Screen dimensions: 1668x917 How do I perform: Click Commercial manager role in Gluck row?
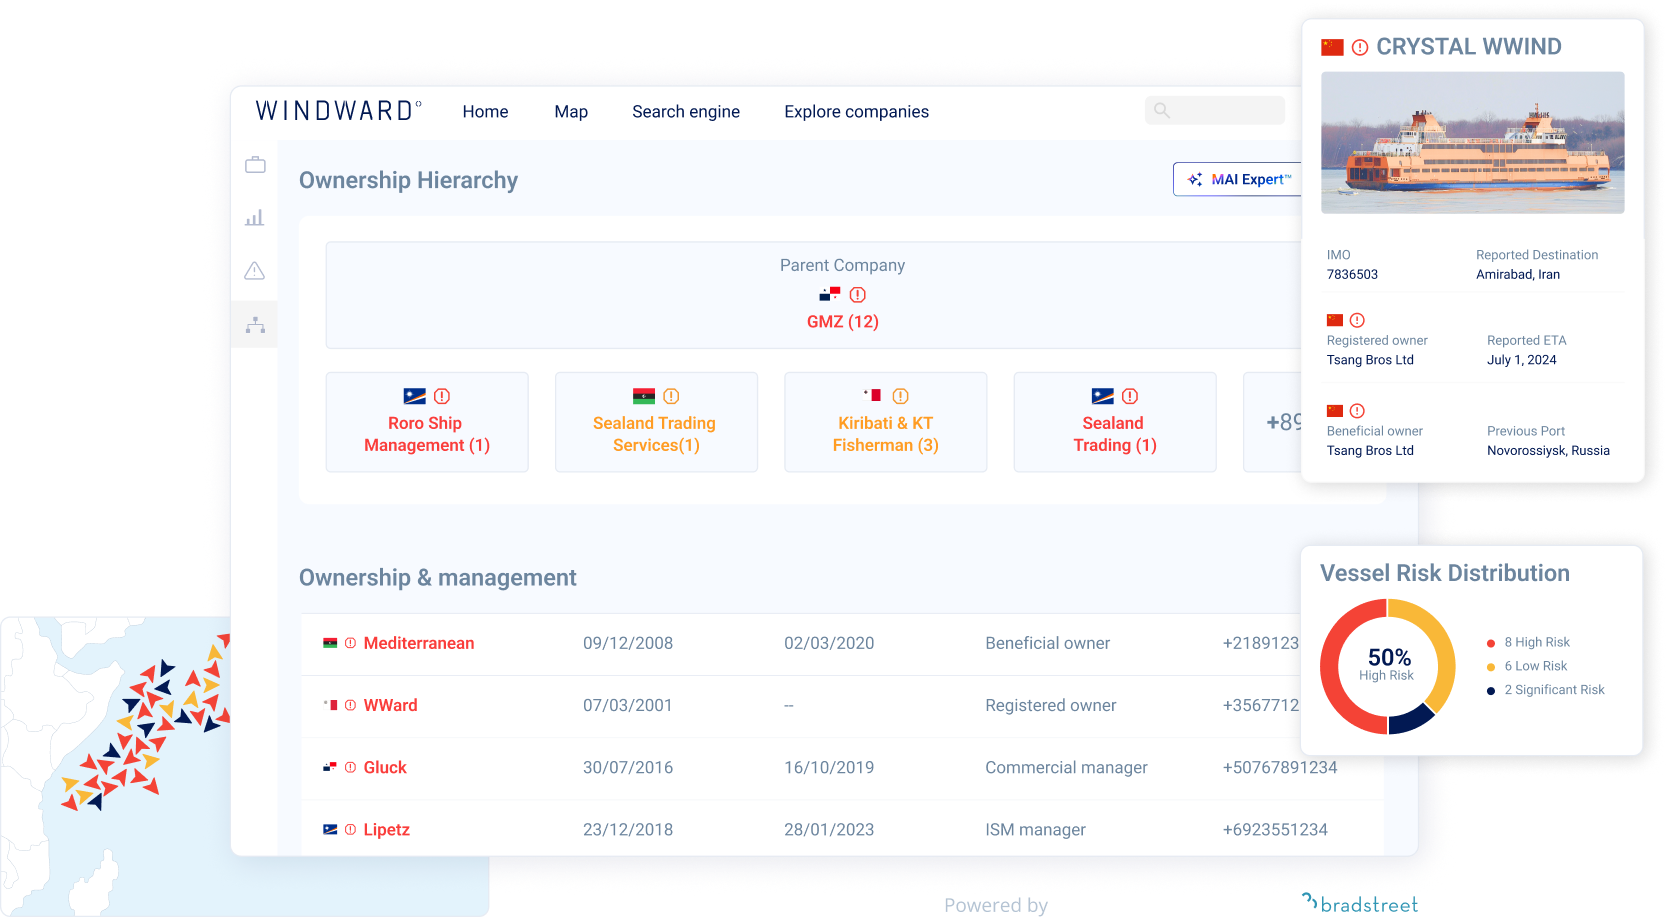(x=1066, y=767)
